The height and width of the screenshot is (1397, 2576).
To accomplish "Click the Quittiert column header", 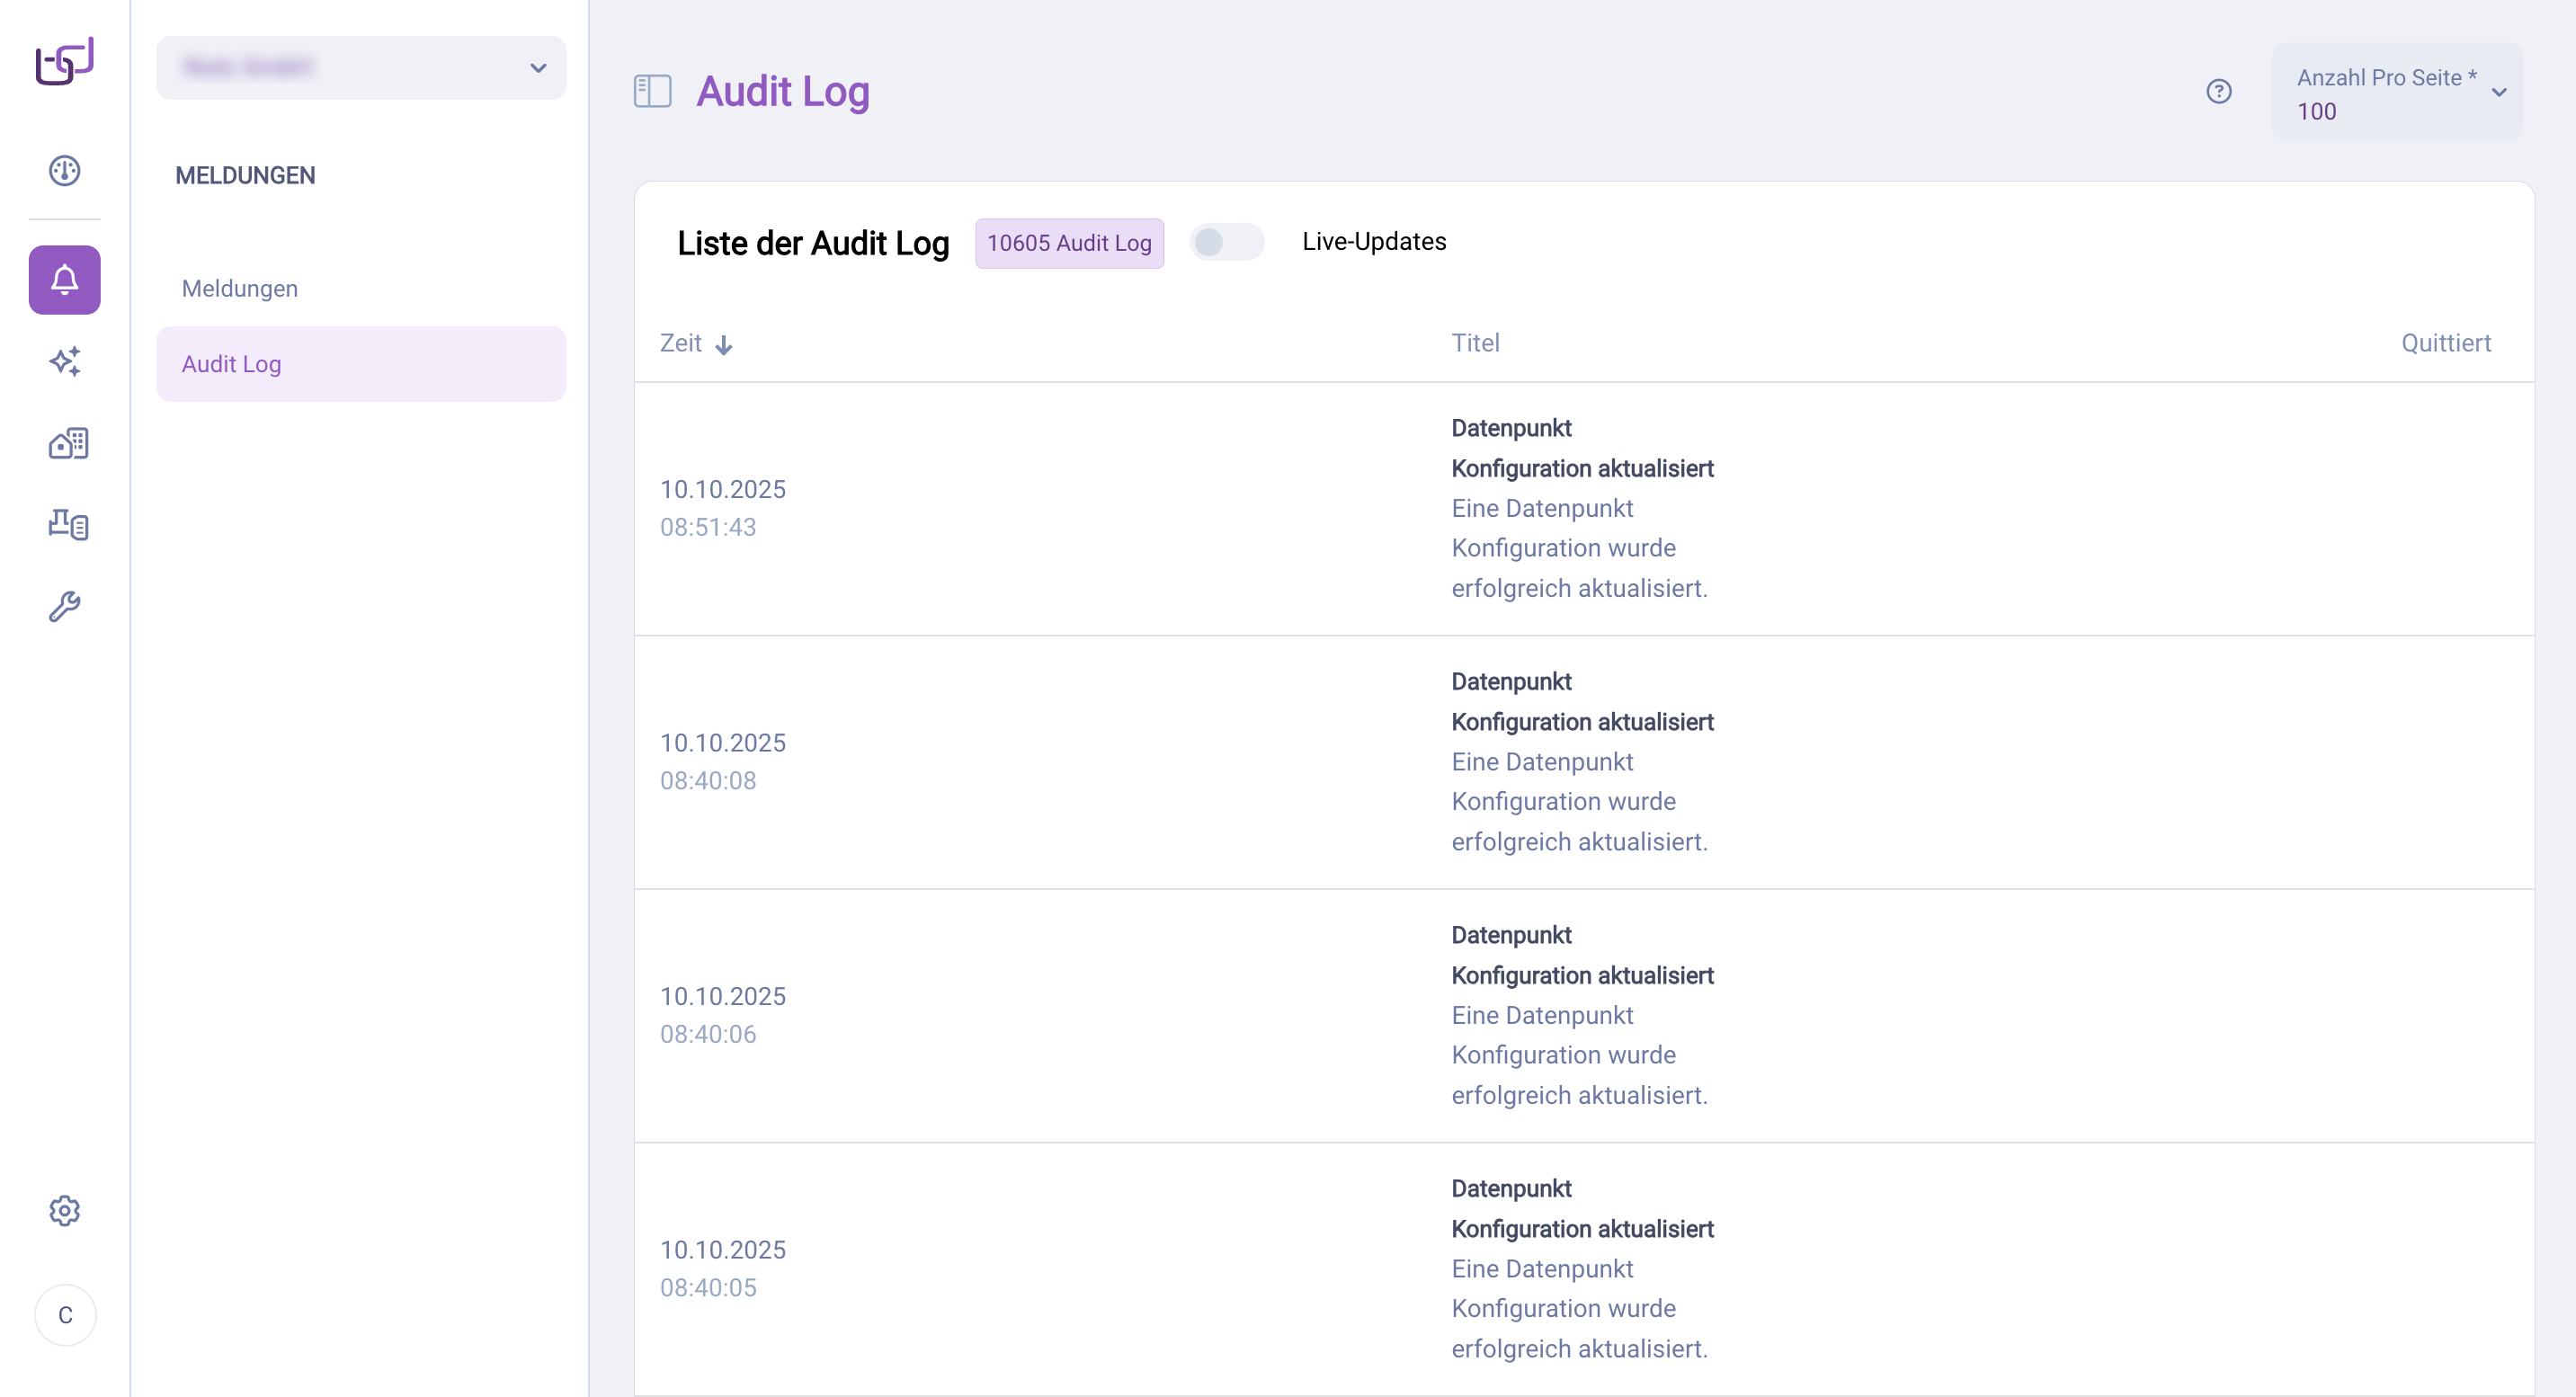I will click(2446, 342).
